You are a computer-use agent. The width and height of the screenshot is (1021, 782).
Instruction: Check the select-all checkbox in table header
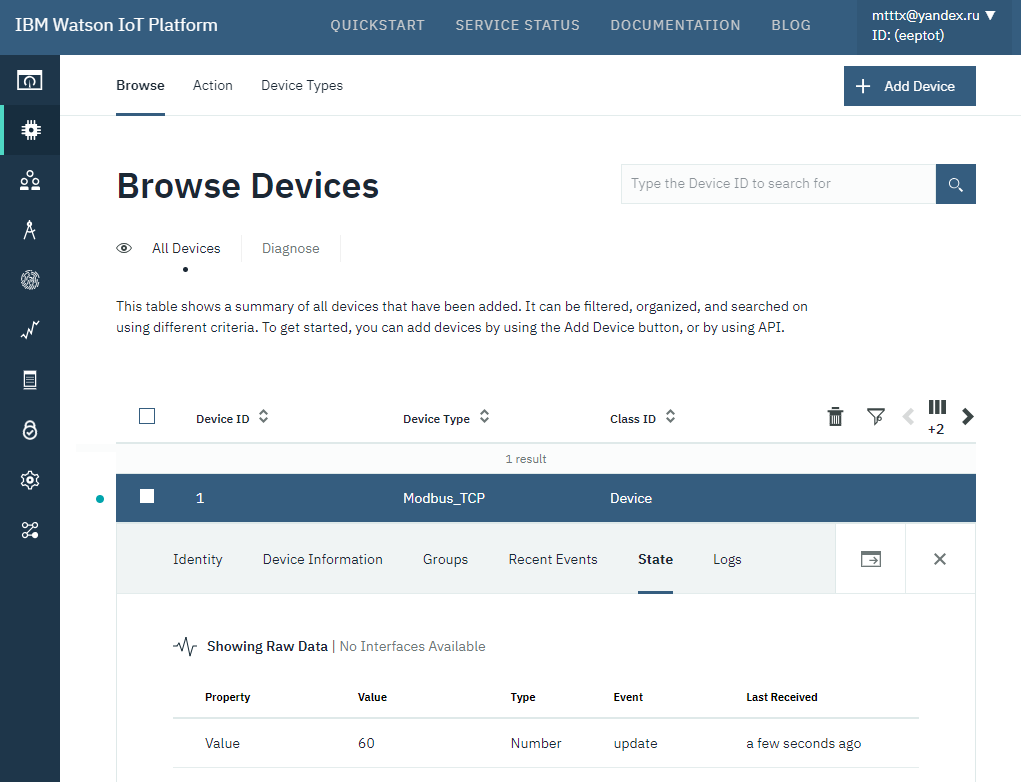[147, 416]
